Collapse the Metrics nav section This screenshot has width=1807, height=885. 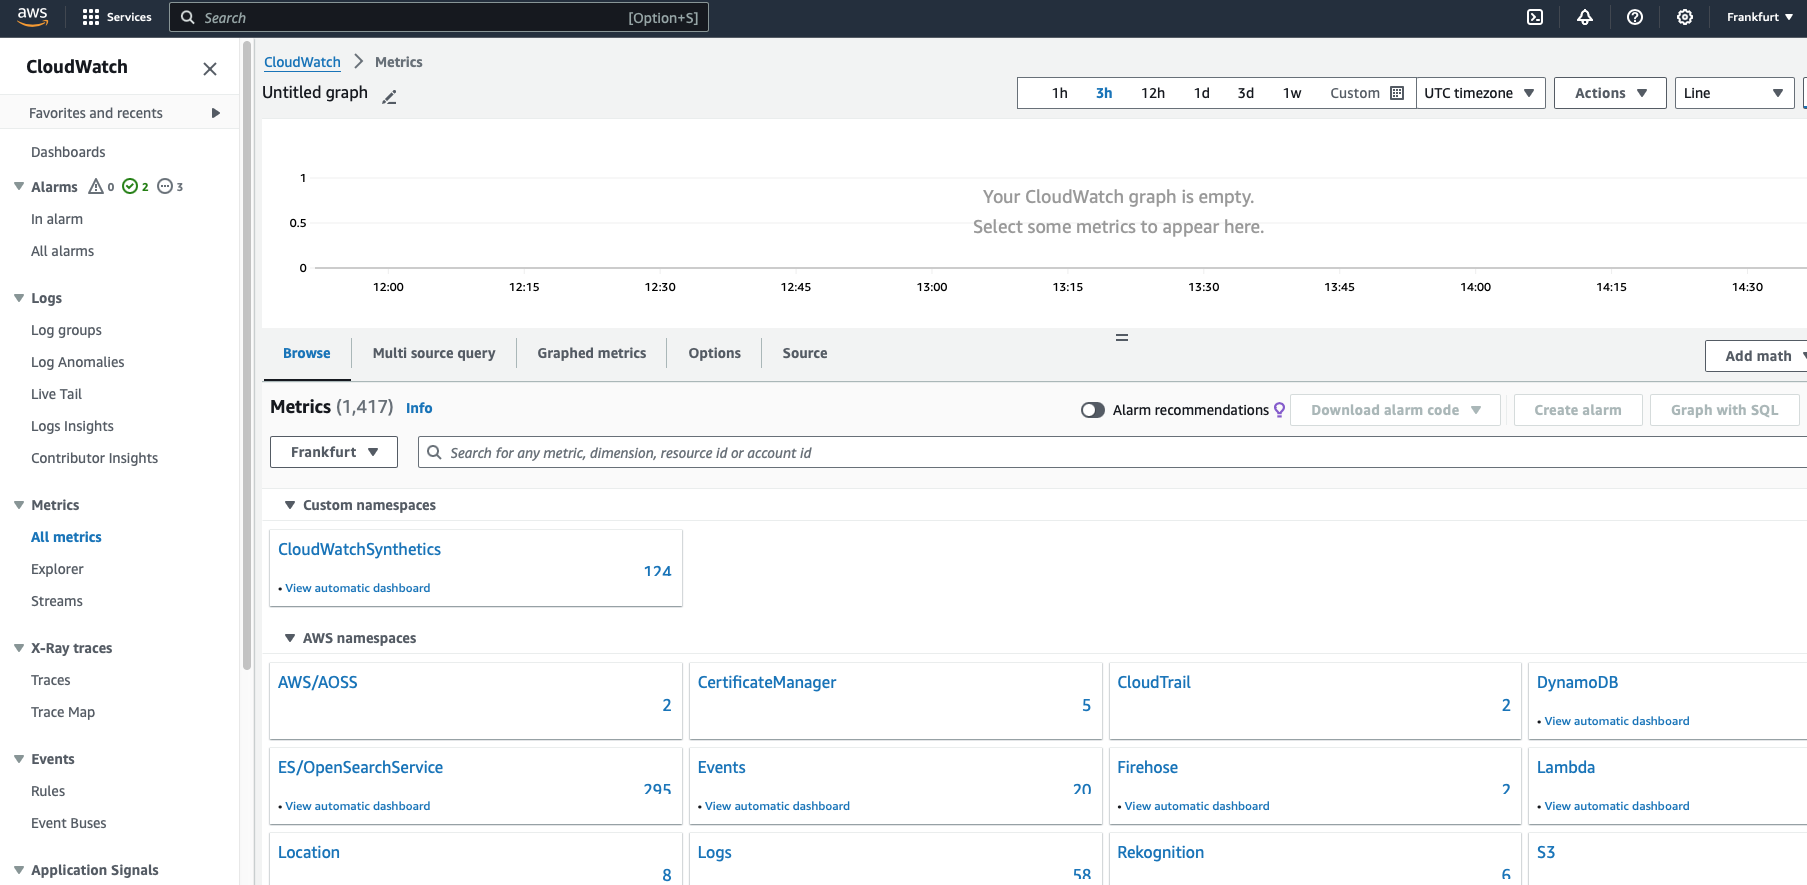pos(19,505)
